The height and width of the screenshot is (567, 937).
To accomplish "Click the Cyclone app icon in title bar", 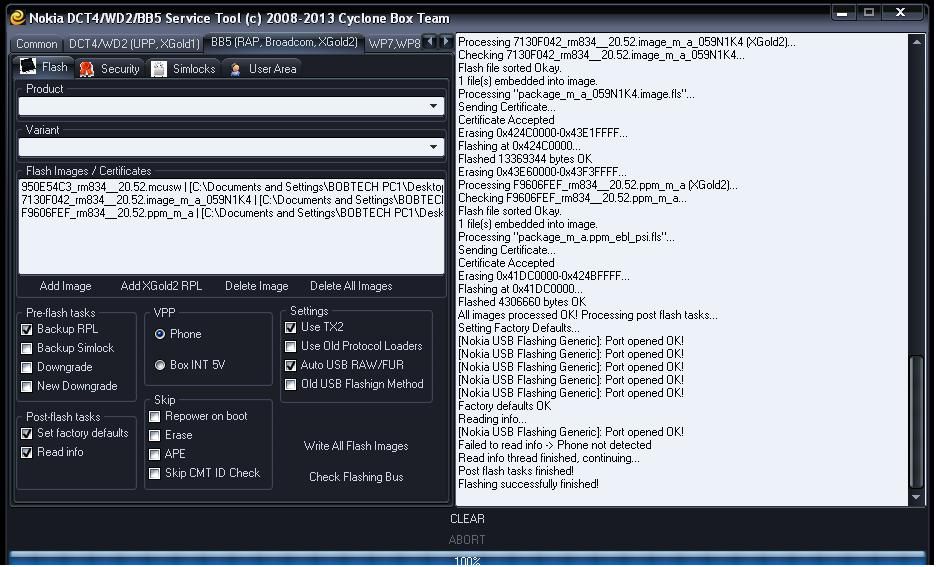I will coord(16,17).
